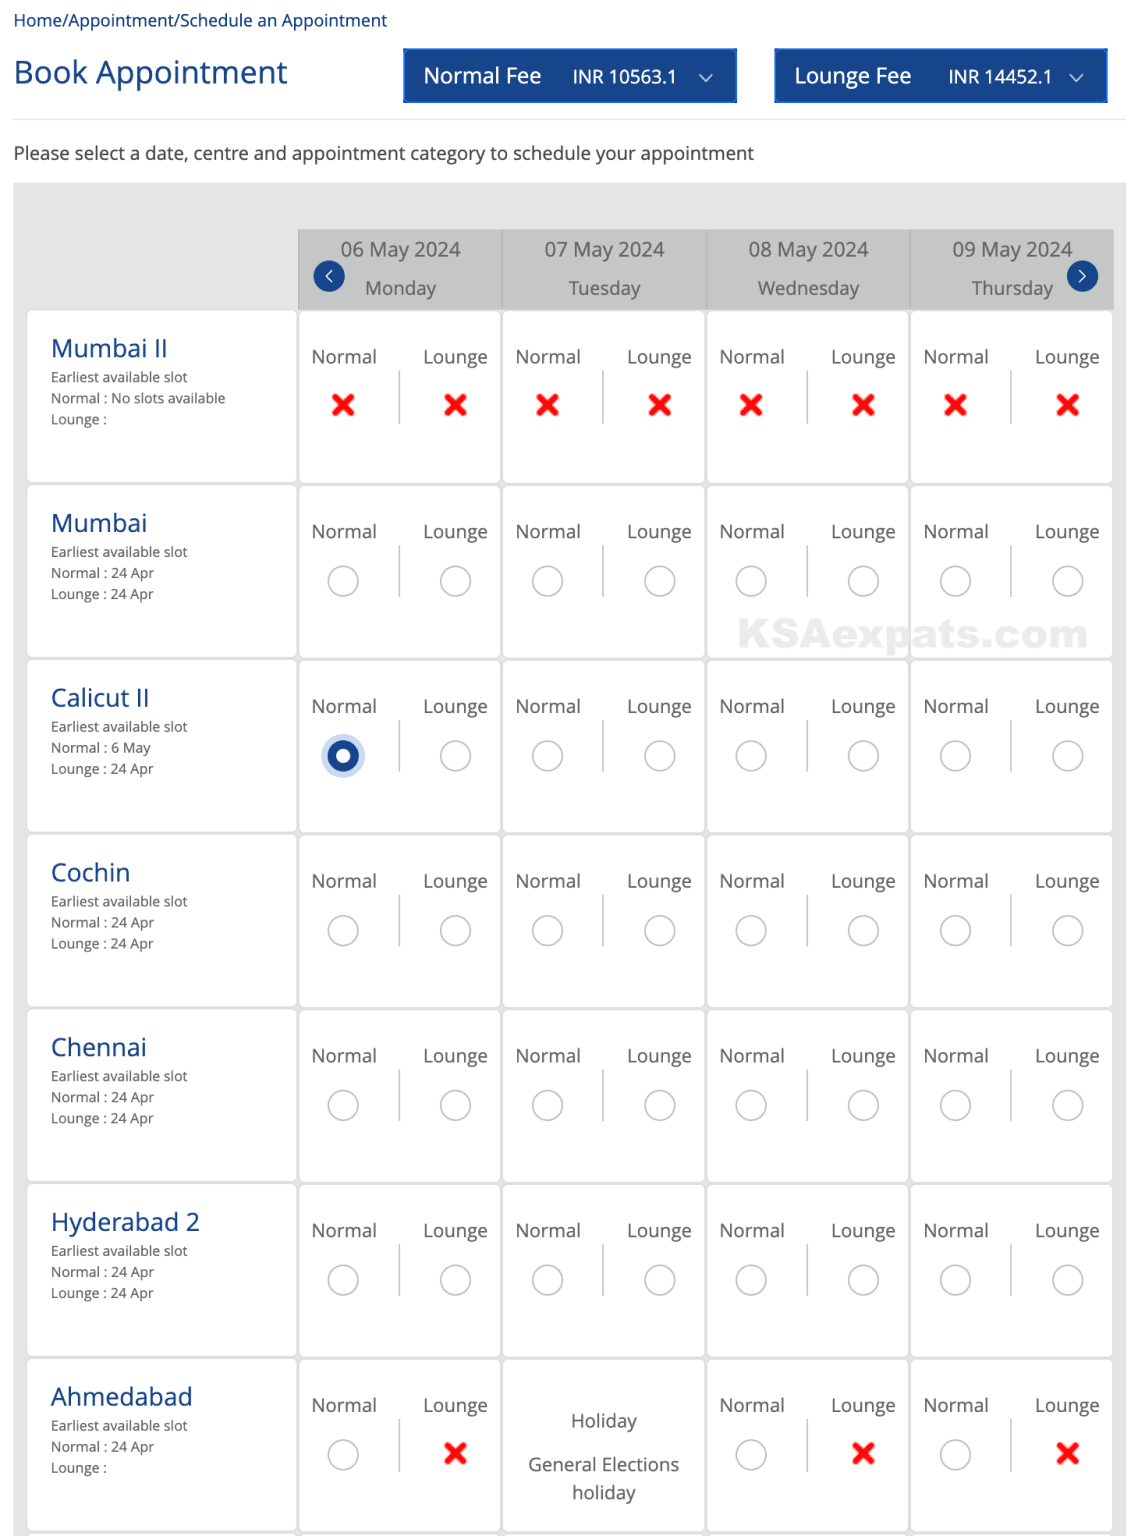Click the Ahmedabad centre name
This screenshot has width=1138, height=1536.
tap(121, 1397)
